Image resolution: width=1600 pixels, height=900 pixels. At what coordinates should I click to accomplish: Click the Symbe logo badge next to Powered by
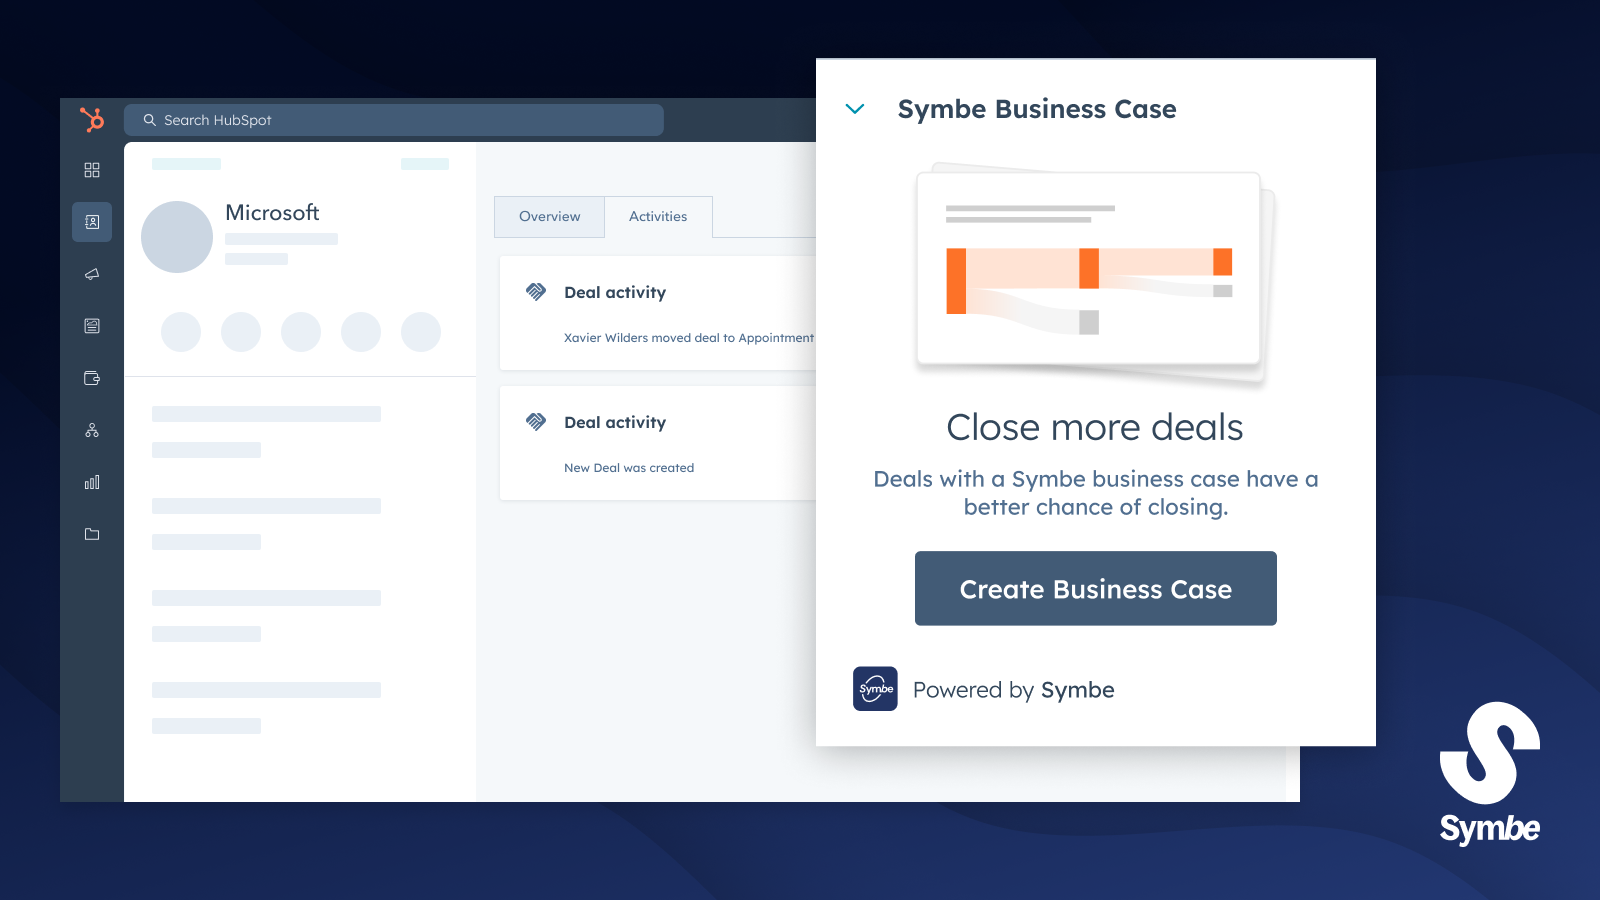pos(875,689)
